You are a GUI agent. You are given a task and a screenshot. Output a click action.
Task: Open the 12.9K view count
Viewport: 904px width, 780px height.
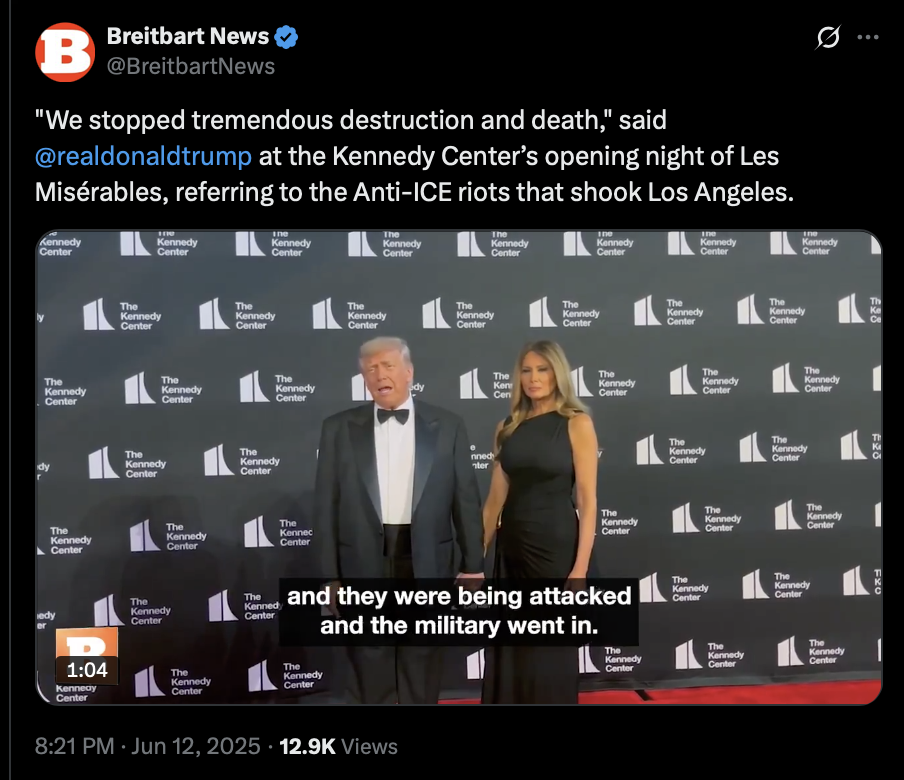coord(307,746)
